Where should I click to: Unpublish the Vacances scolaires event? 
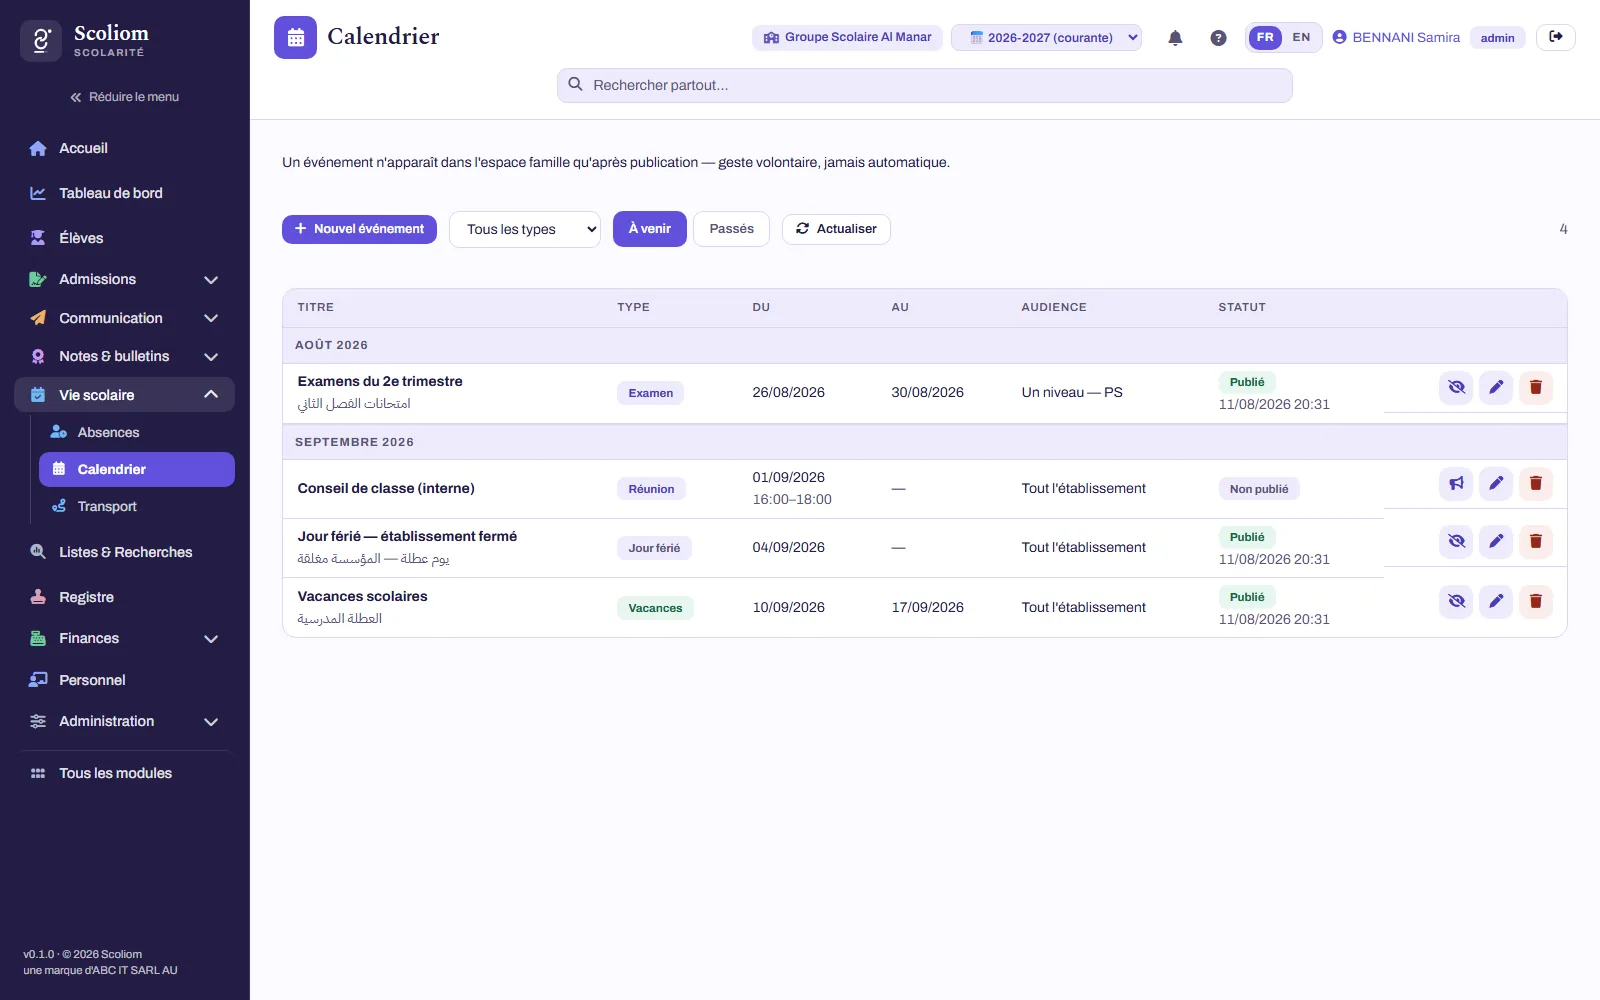(1456, 601)
